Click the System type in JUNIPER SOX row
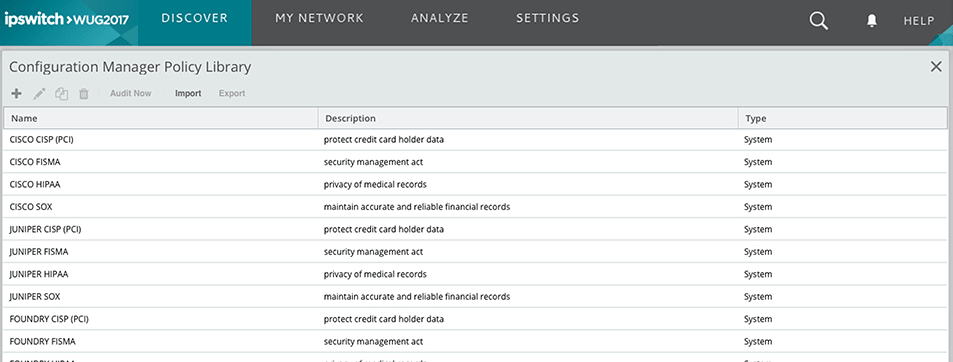Viewport: 953px width, 362px height. 758,297
